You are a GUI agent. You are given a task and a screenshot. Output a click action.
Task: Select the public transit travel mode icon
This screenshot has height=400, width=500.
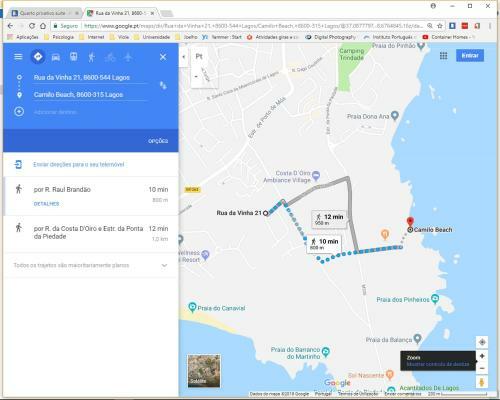(x=74, y=57)
